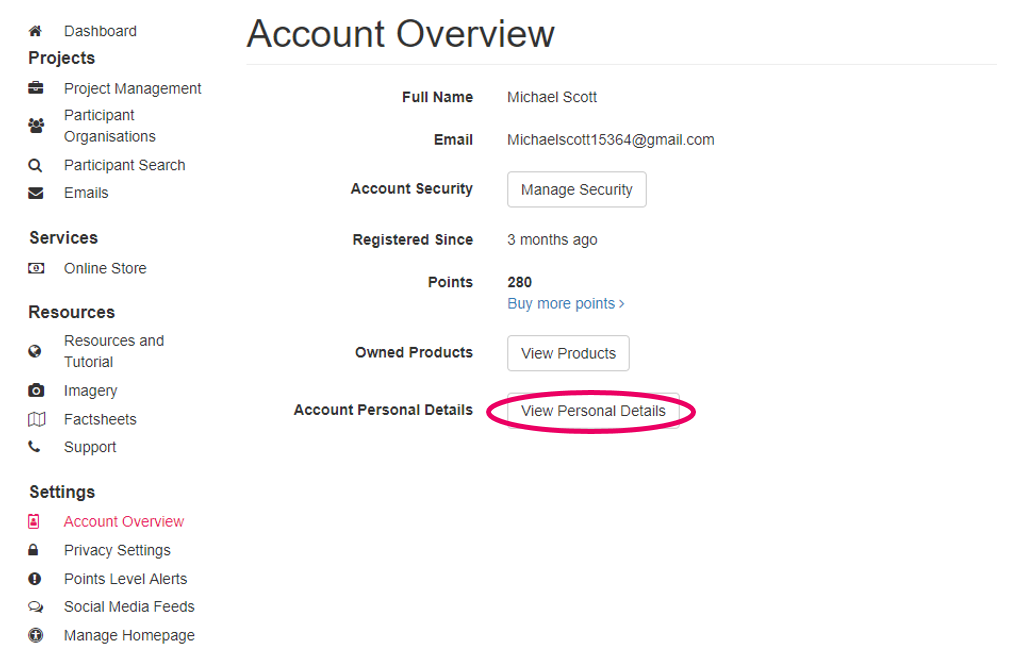
Task: Open Social Media Feeds settings
Action: 129,607
